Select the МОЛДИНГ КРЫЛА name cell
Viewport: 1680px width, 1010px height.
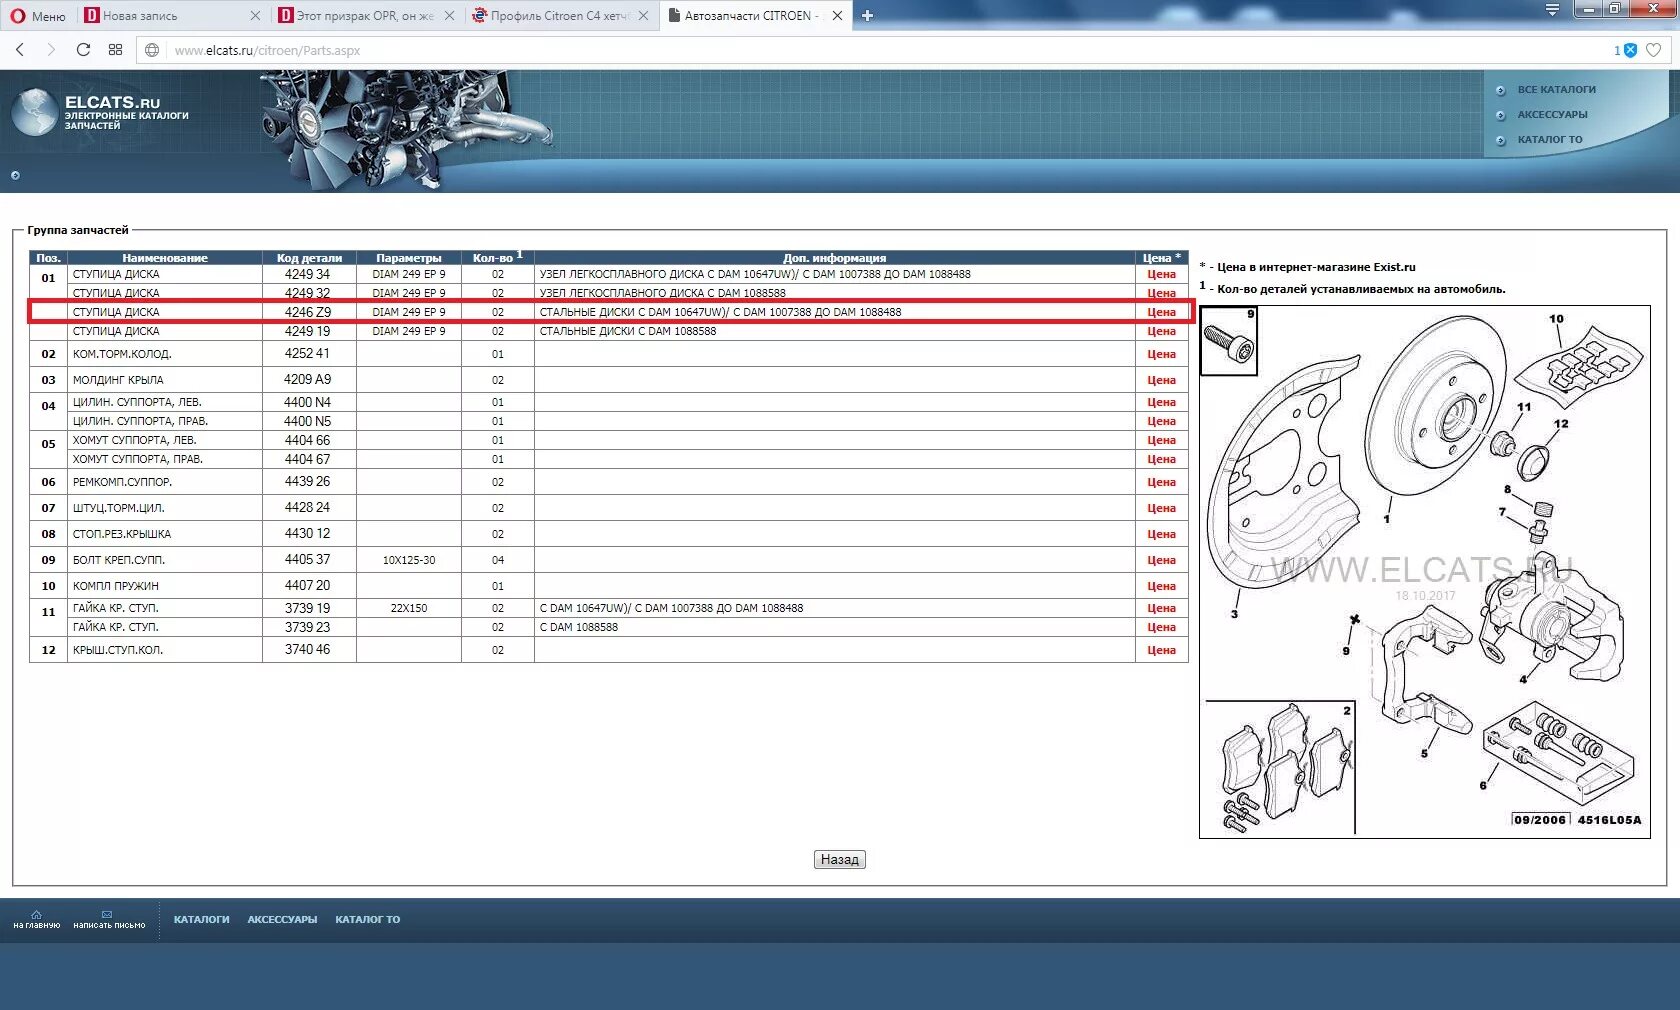point(165,380)
